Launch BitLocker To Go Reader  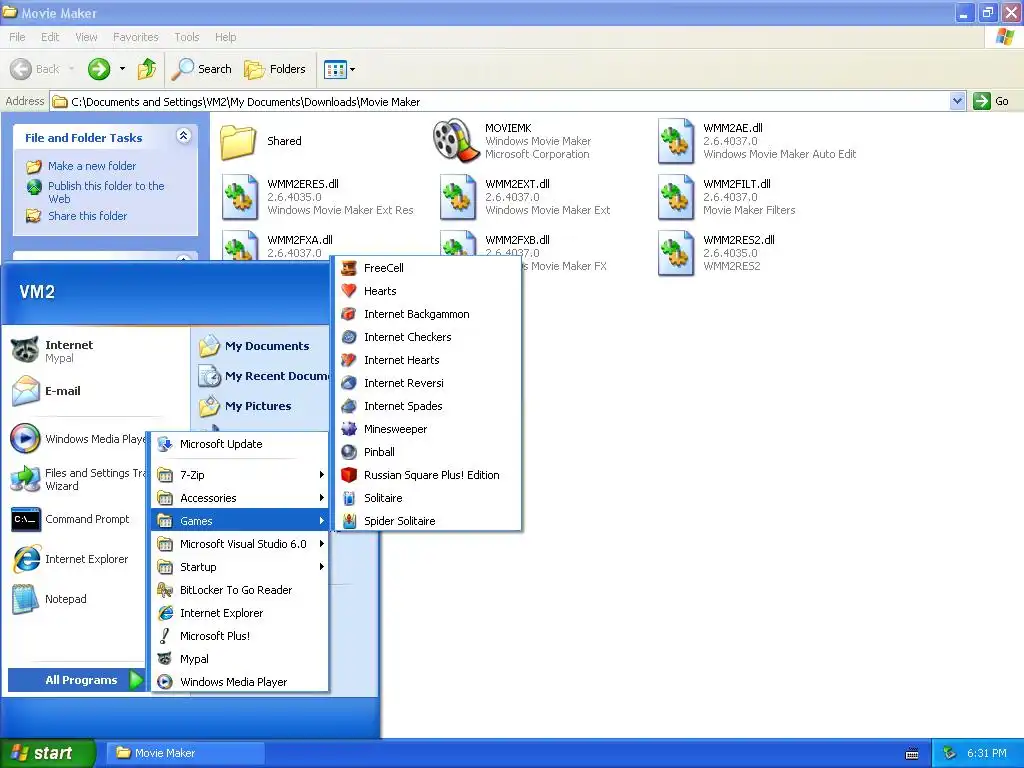click(x=240, y=590)
